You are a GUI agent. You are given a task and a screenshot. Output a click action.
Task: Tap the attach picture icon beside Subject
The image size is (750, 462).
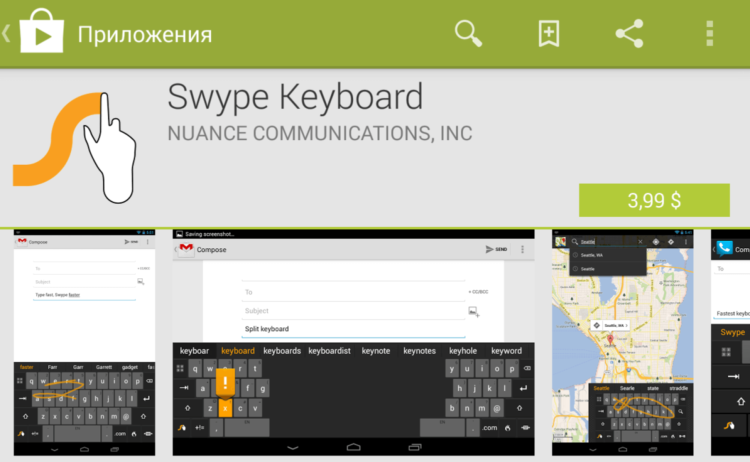(474, 312)
